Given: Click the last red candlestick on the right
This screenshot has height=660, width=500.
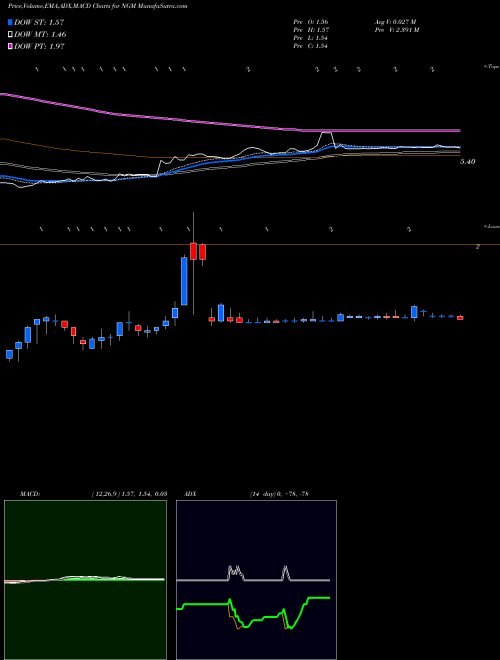Looking at the screenshot, I should [460, 318].
